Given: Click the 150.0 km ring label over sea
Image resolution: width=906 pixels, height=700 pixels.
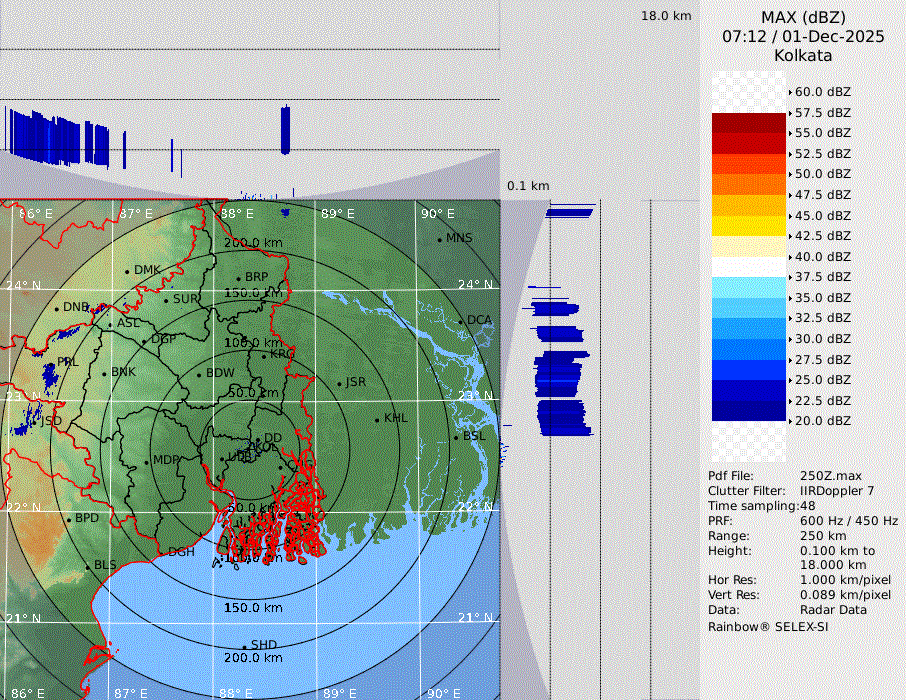Looking at the screenshot, I should [253, 608].
